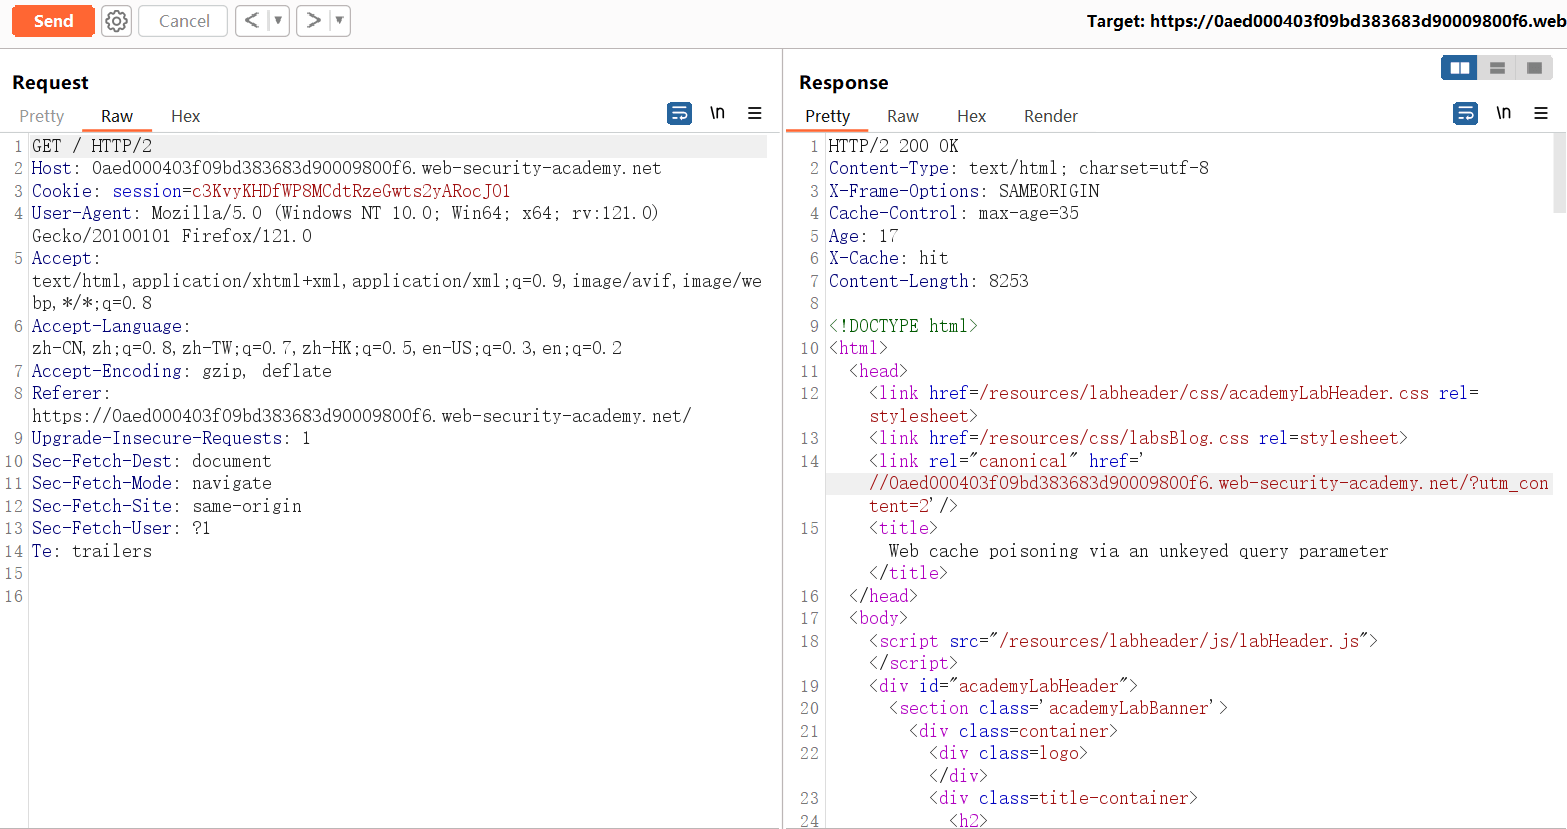Go forward to next request in history
The width and height of the screenshot is (1567, 829).
314,21
